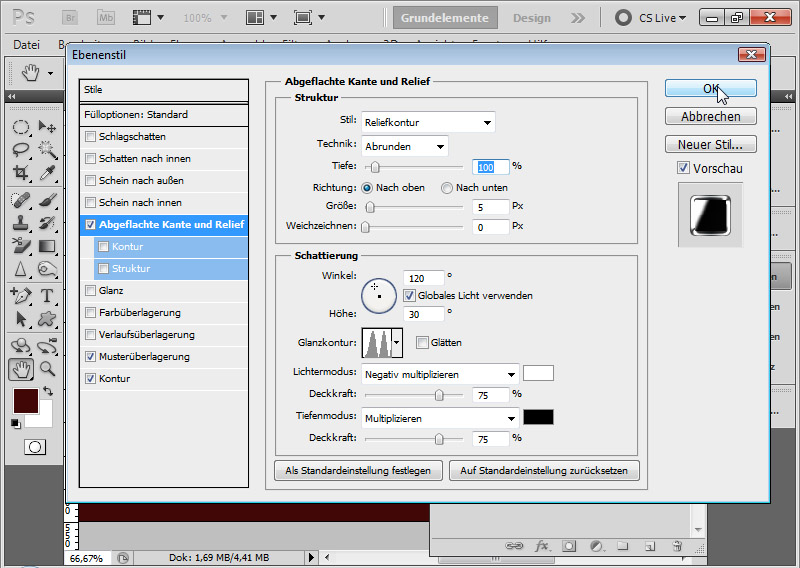Enable the Schlagschatten checkbox
Viewport: 800px width, 568px height.
(x=92, y=137)
